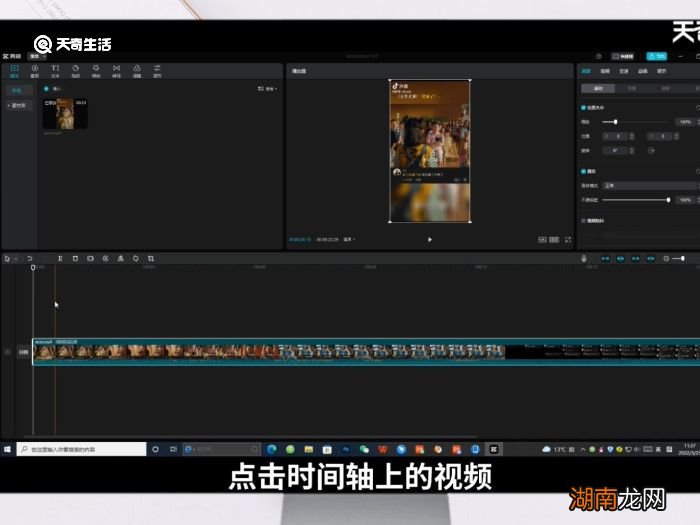Click the Scale slider handle

(x=616, y=122)
